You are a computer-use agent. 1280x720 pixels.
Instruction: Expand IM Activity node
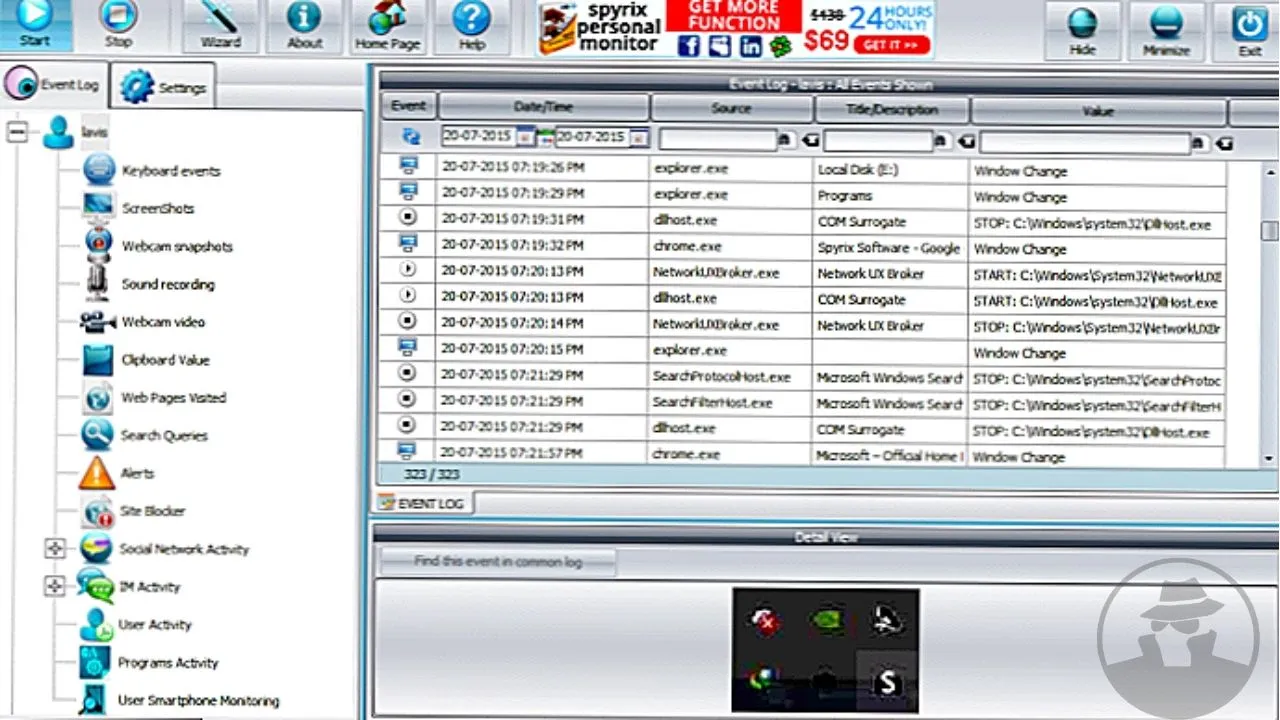click(54, 587)
